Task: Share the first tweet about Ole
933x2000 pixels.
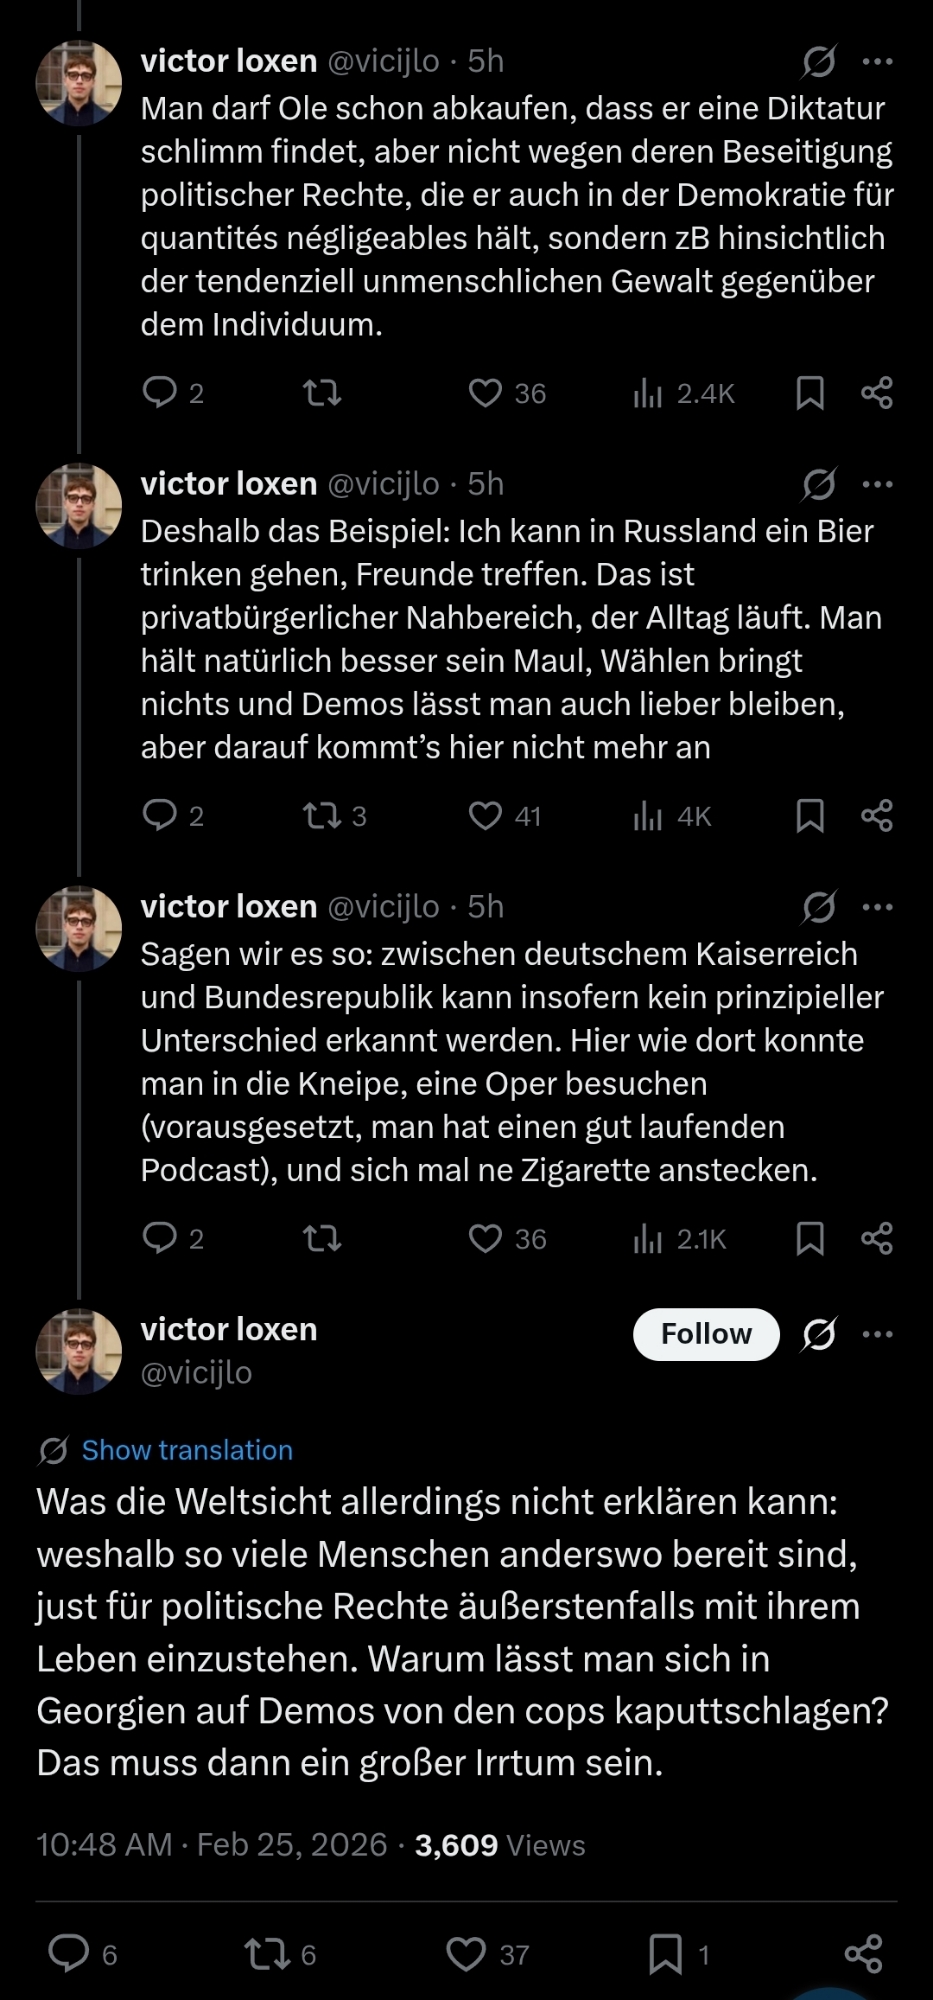Action: coord(876,393)
